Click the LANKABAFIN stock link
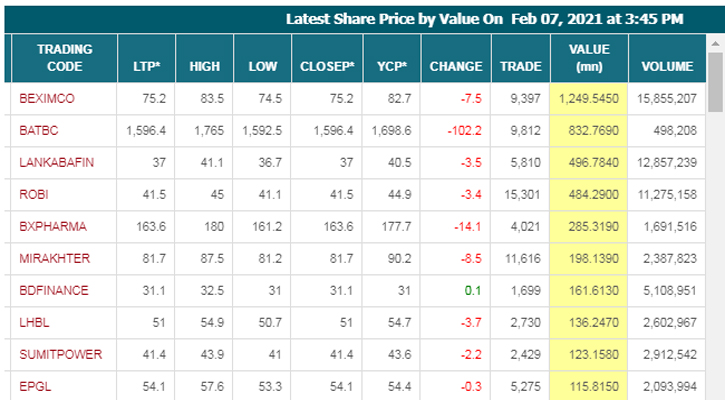Screen dimensions: 725x400 click(56, 163)
